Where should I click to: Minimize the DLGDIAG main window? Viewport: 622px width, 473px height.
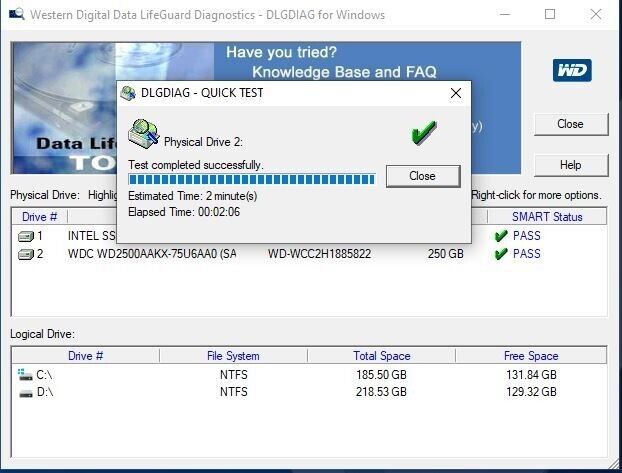(505, 14)
